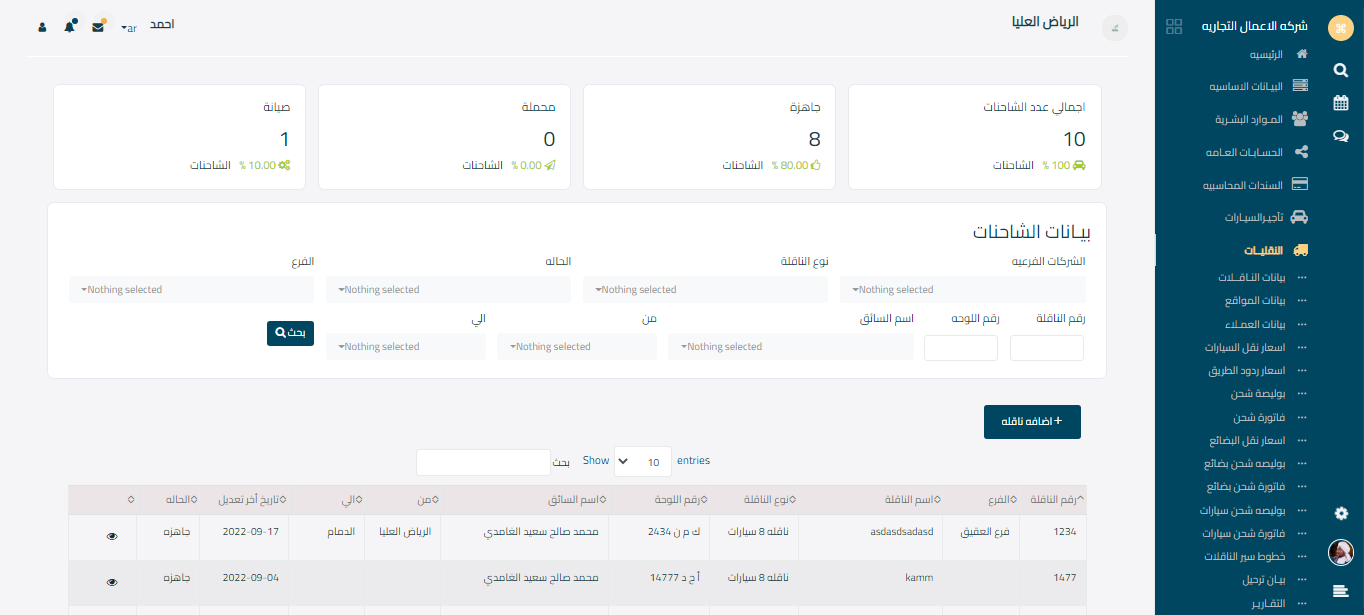View details of truck 1477 via eye icon
Image resolution: width=1364 pixels, height=615 pixels.
coord(112,582)
